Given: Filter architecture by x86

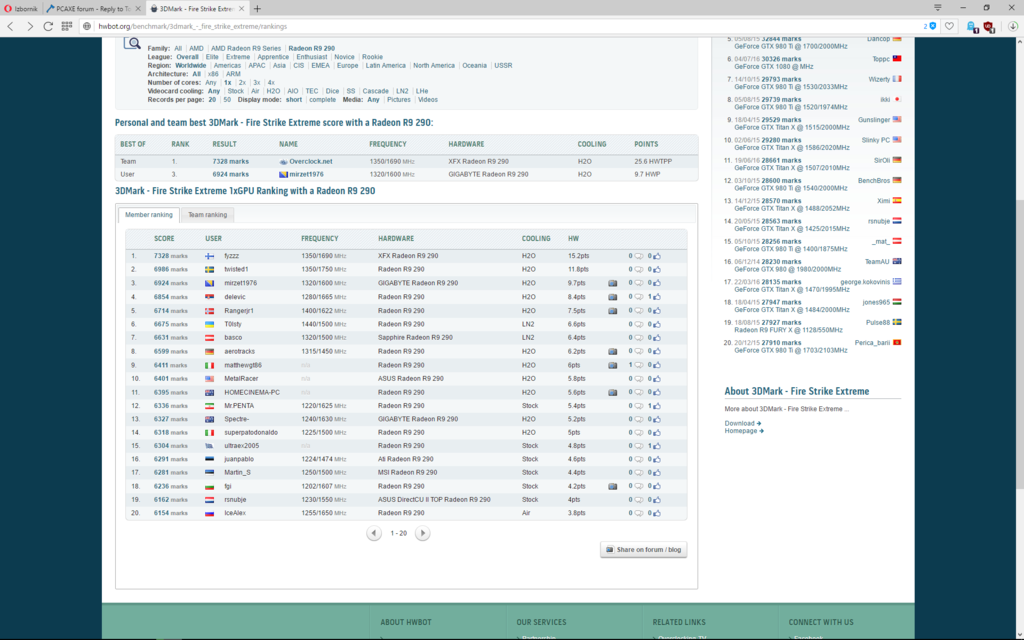Looking at the screenshot, I should (x=213, y=74).
